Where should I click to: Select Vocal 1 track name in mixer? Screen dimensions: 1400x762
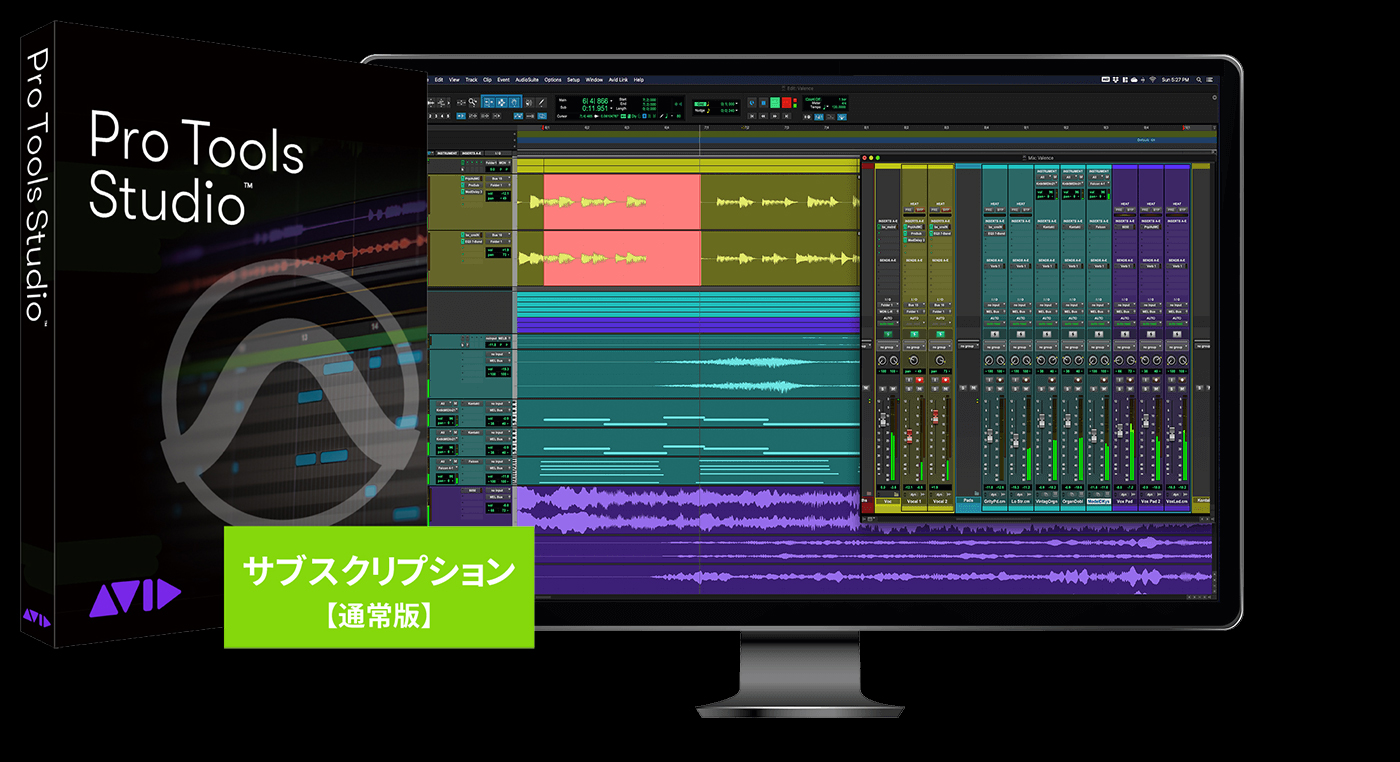pyautogui.click(x=914, y=501)
